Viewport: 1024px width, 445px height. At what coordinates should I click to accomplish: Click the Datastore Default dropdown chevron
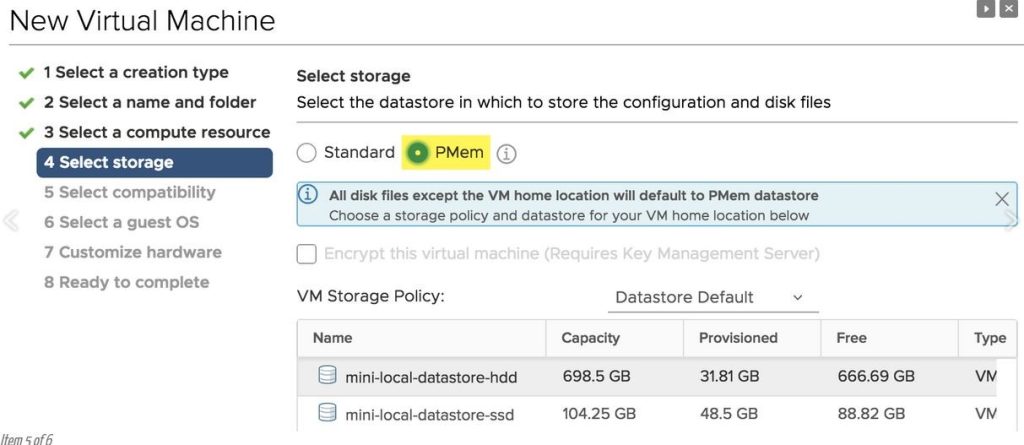point(797,297)
